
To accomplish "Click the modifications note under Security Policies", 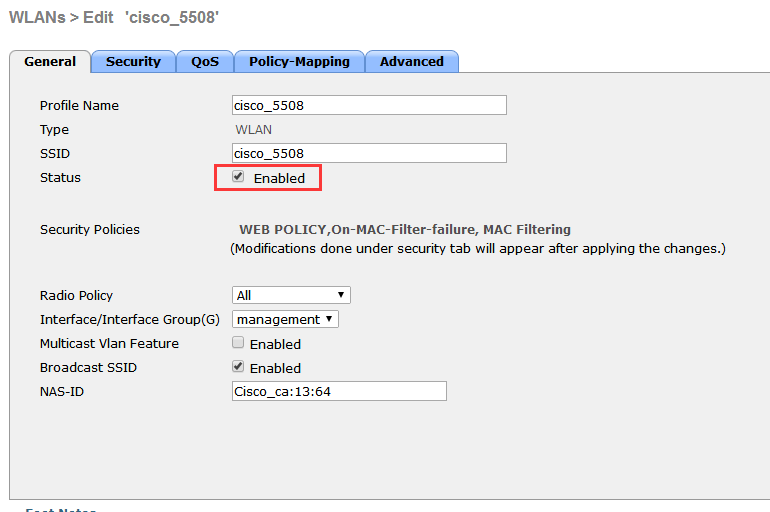I will (x=478, y=248).
